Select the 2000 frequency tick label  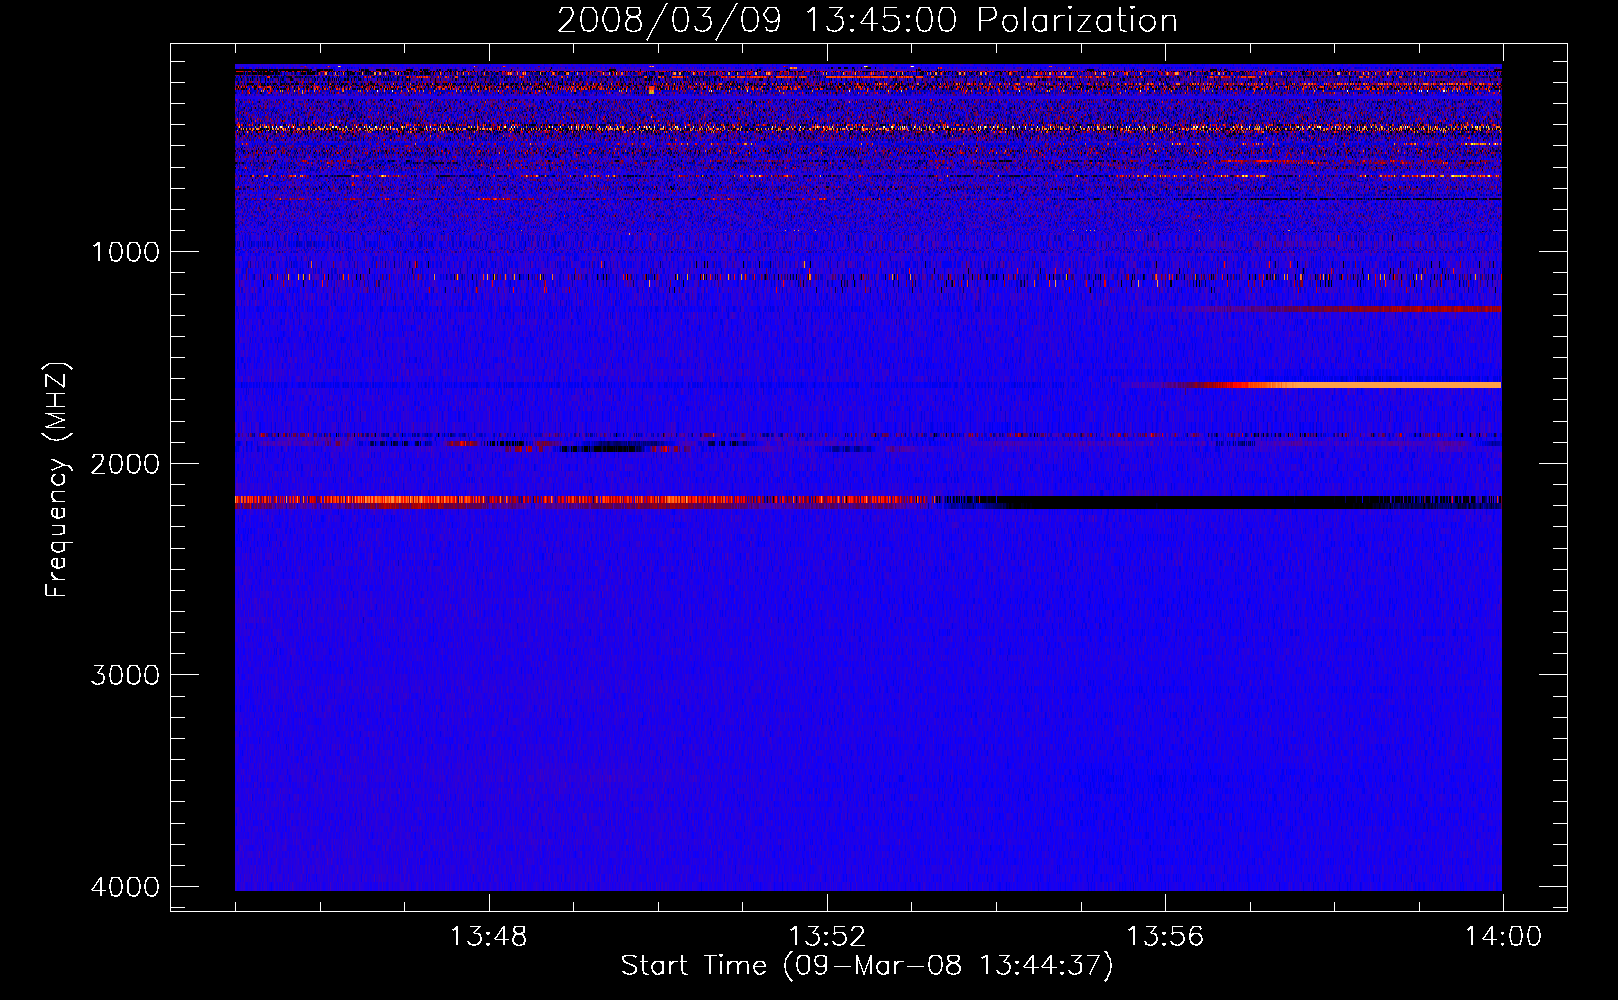click(x=125, y=464)
